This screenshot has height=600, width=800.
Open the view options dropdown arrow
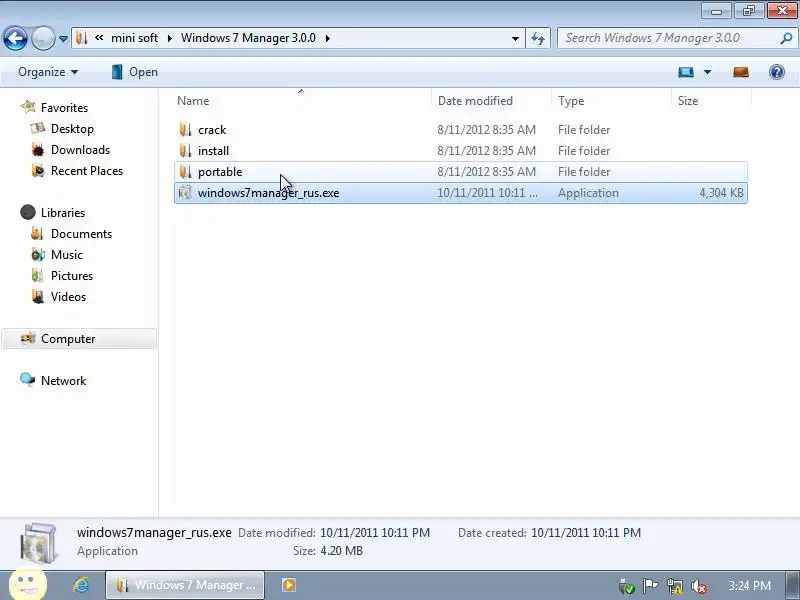click(x=708, y=72)
